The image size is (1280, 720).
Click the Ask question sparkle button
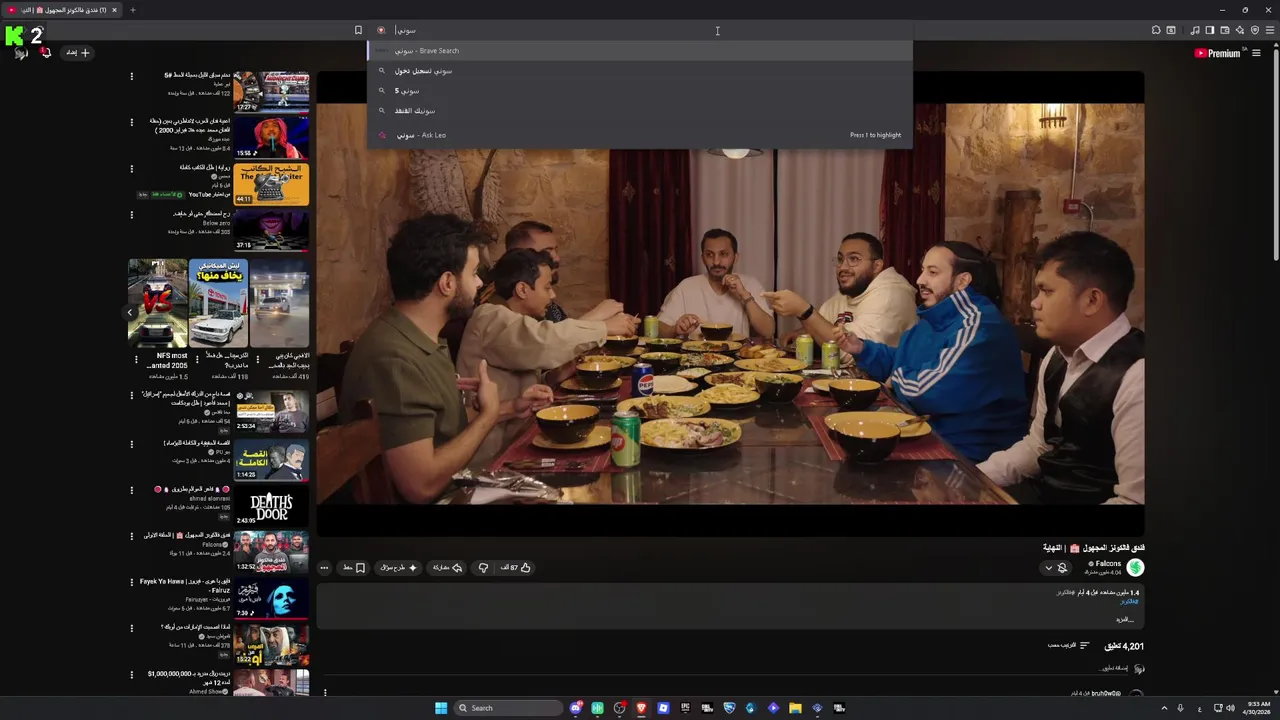[398, 568]
